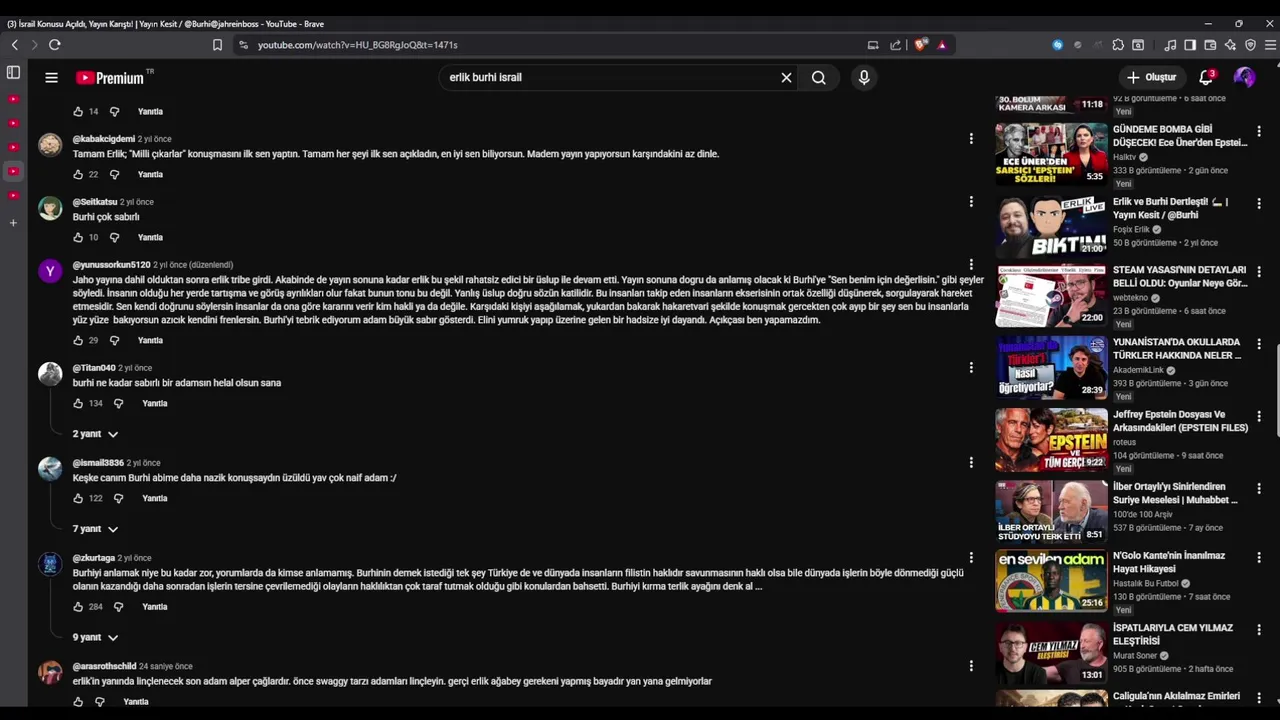
Task: Open the Leo AI sparkle icon
Action: click(1230, 45)
